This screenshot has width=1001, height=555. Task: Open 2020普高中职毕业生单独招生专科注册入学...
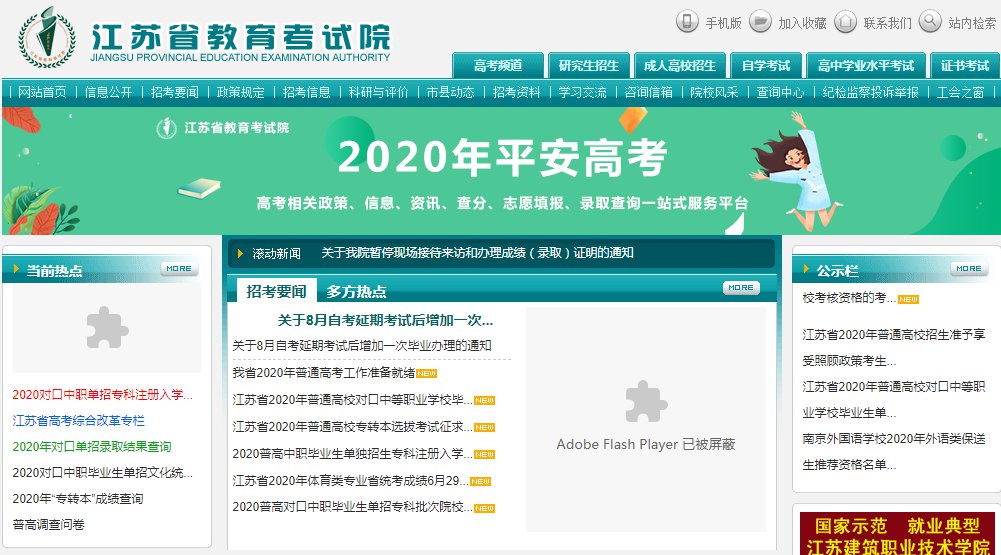pyautogui.click(x=352, y=453)
